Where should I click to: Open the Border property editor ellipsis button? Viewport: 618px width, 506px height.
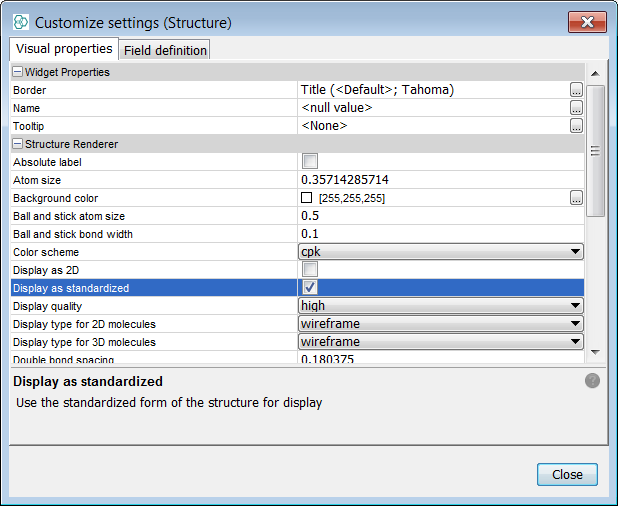576,90
